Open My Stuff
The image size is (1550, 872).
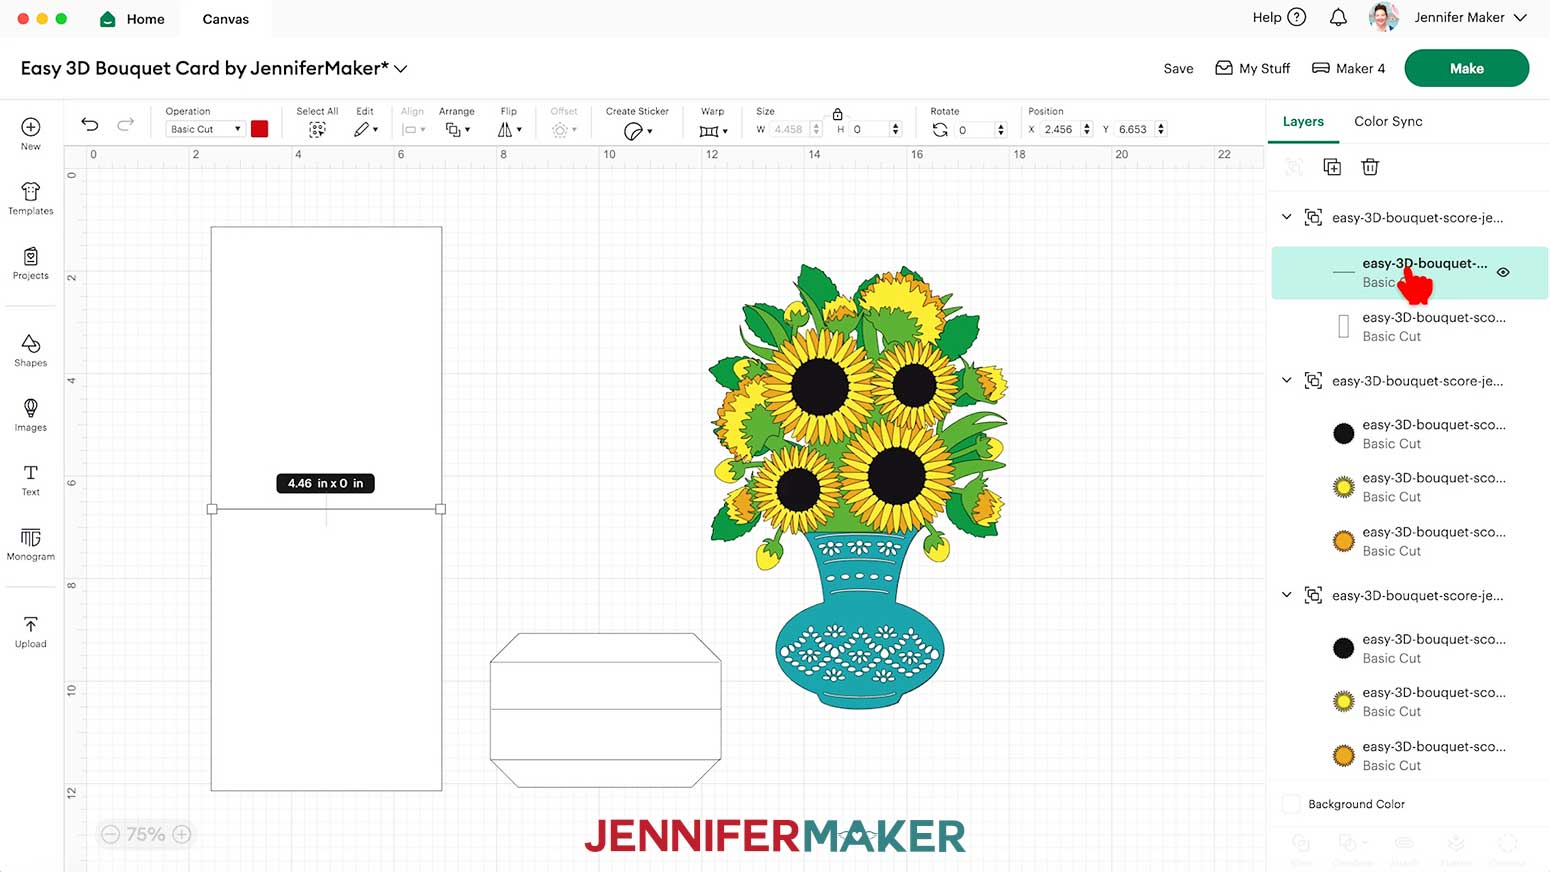(1253, 68)
